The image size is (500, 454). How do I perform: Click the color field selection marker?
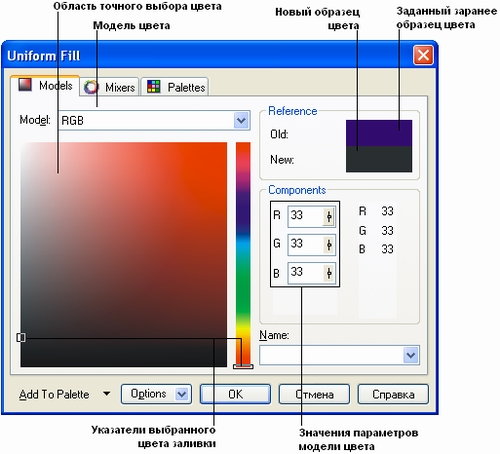point(21,338)
